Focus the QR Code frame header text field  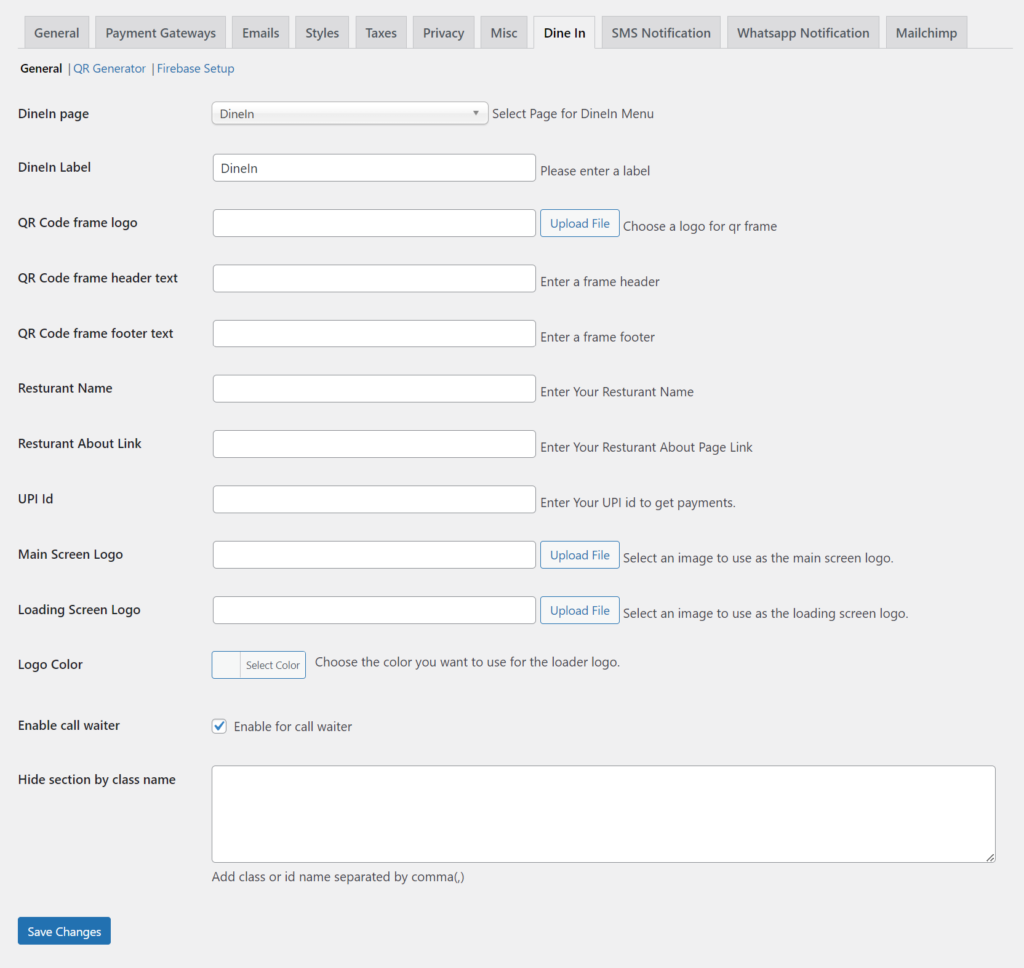374,278
